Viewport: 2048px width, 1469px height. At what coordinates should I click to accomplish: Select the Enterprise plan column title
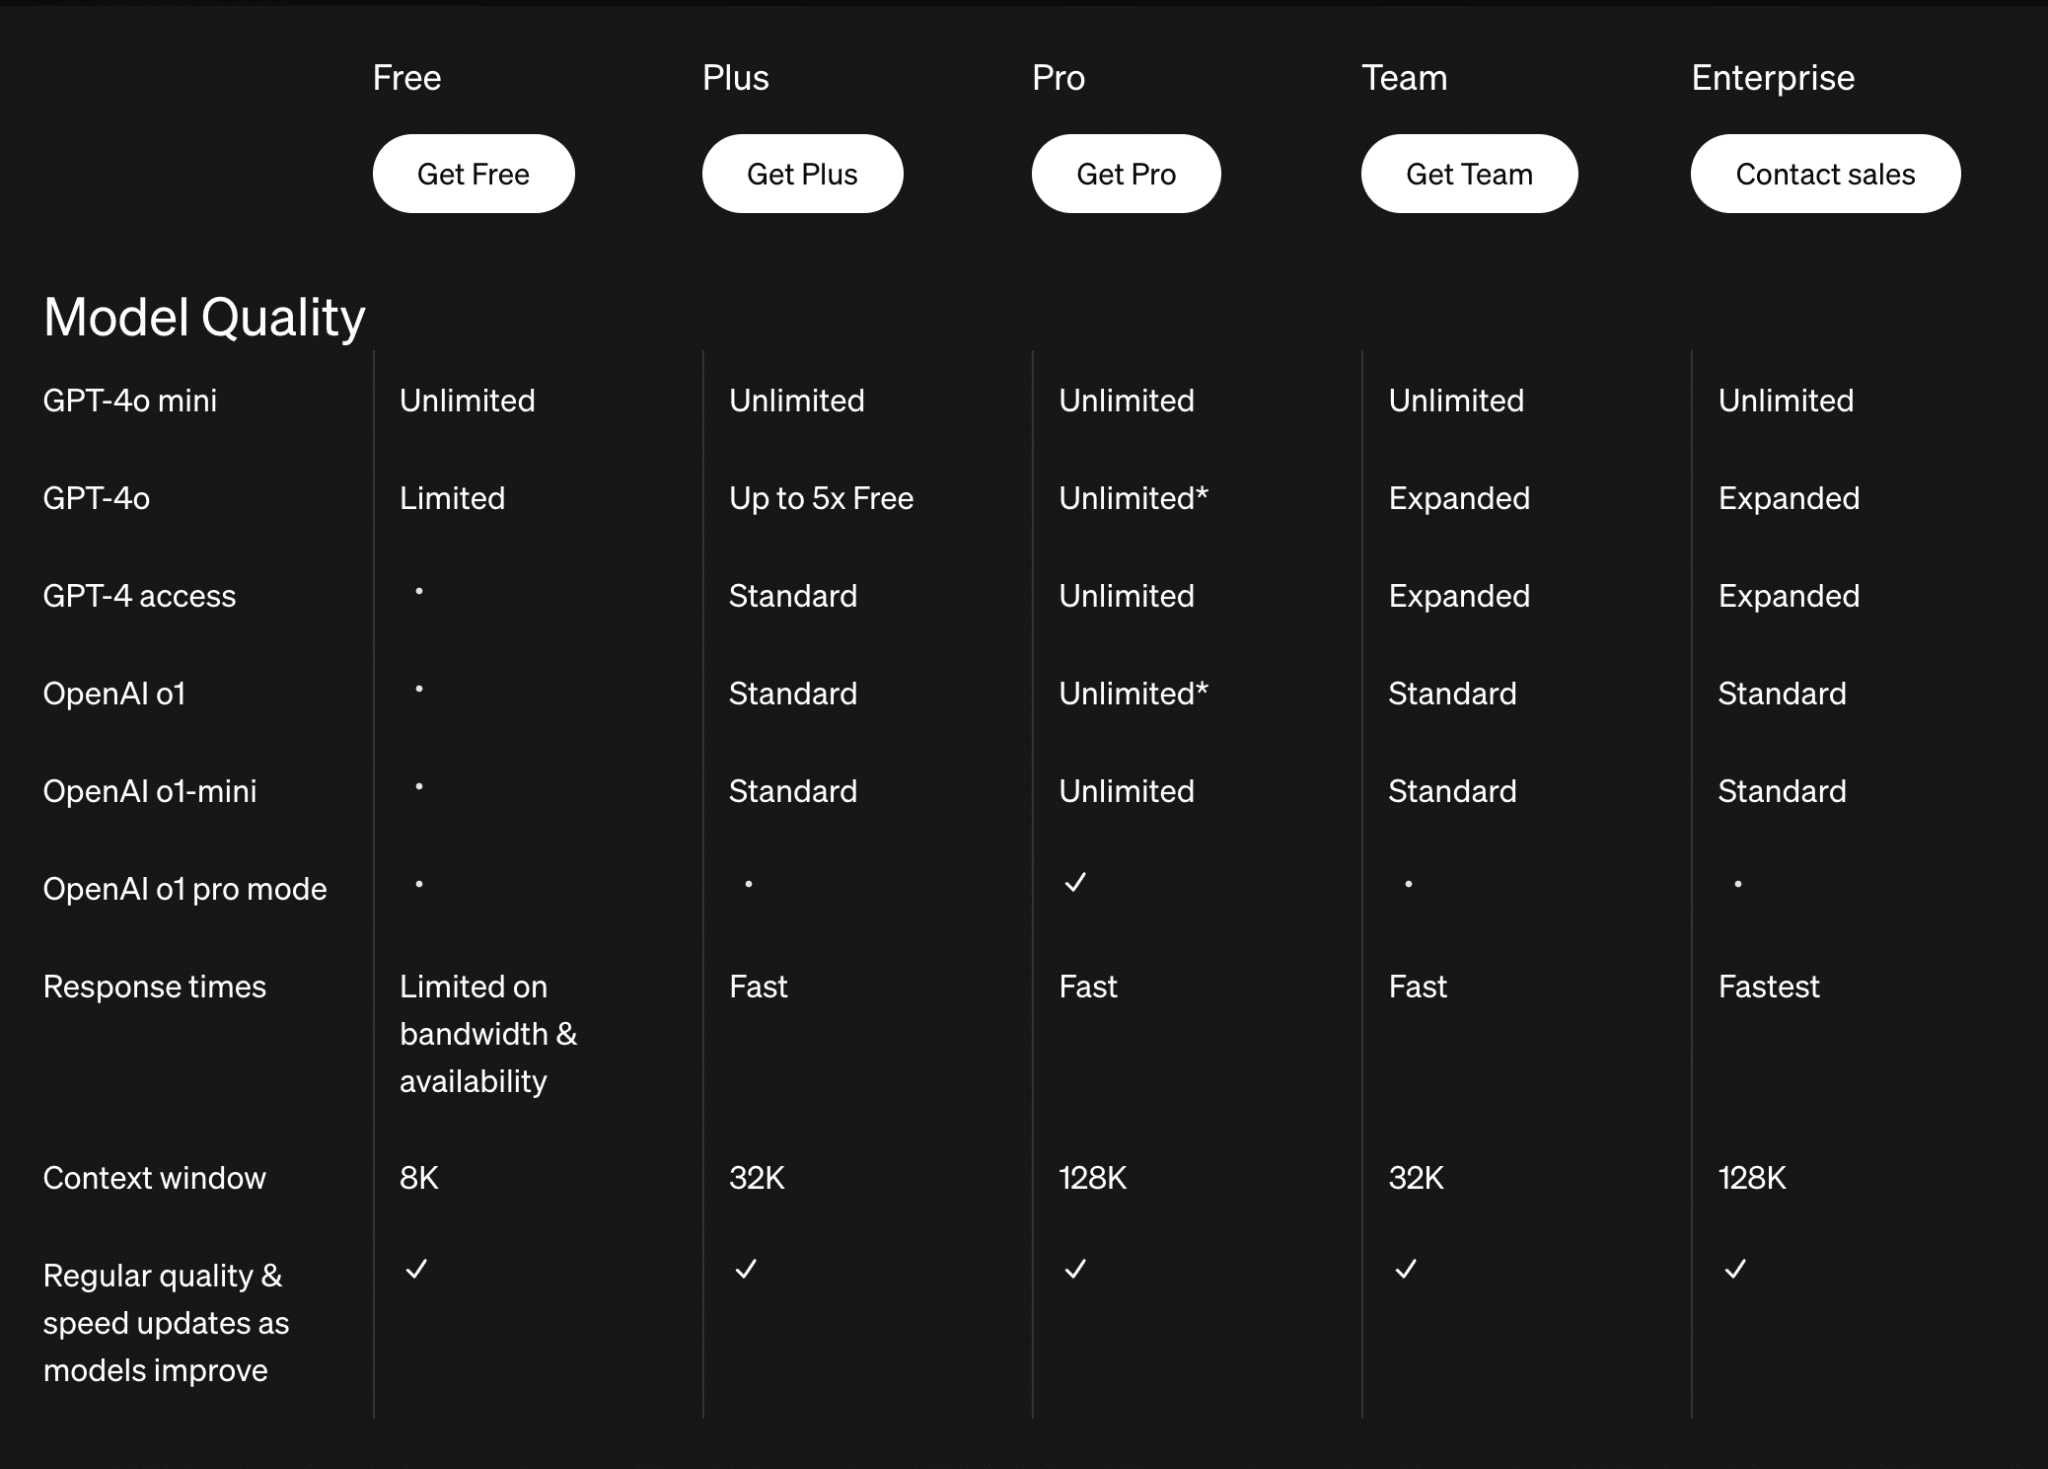pos(1772,78)
